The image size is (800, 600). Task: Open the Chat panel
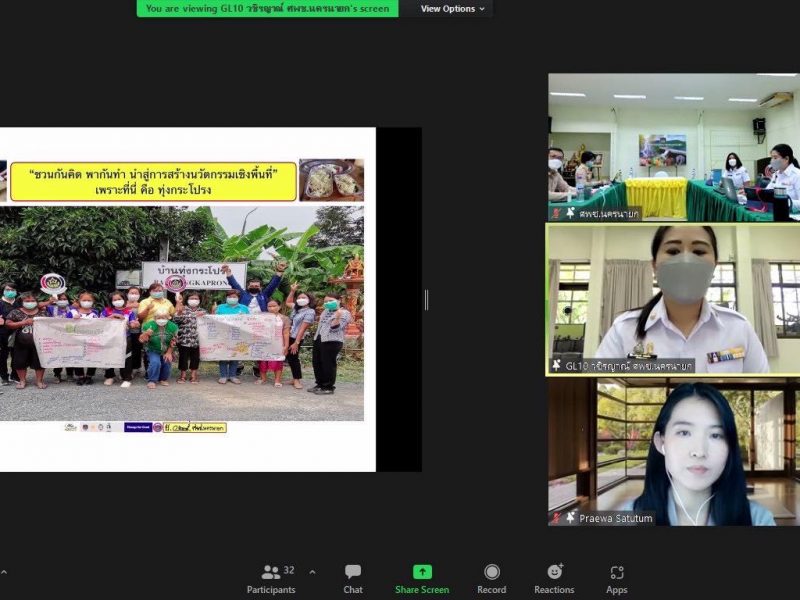pyautogui.click(x=353, y=578)
